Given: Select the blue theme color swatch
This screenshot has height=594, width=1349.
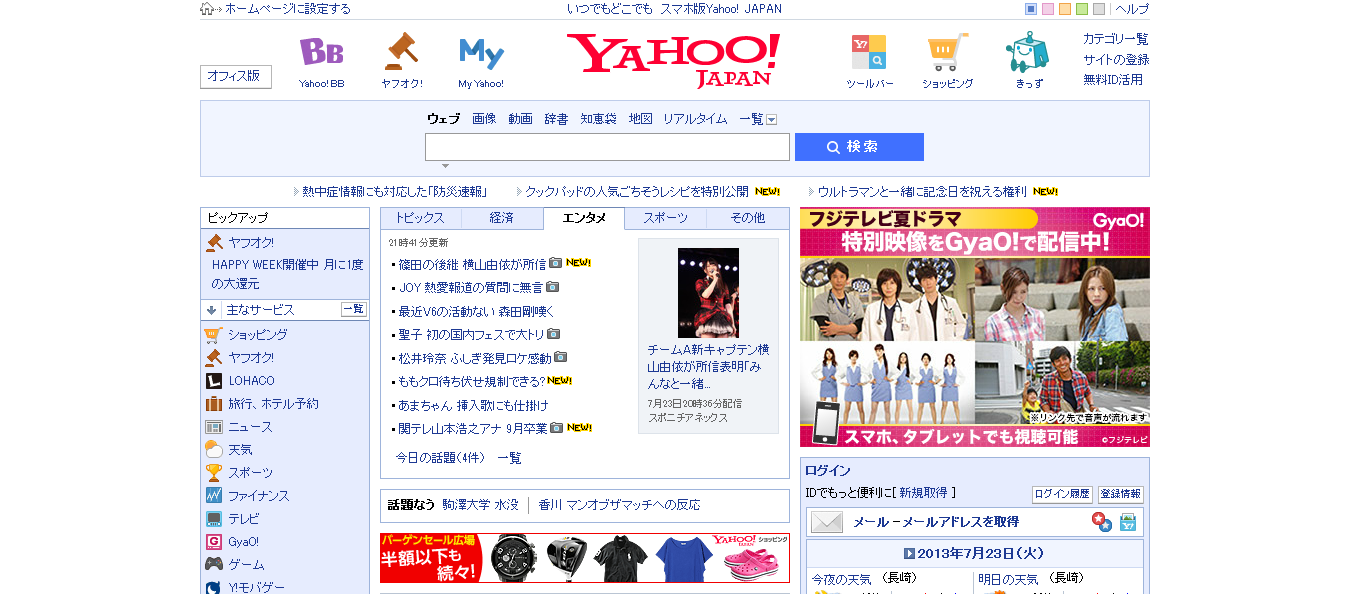Looking at the screenshot, I should pyautogui.click(x=1031, y=9).
